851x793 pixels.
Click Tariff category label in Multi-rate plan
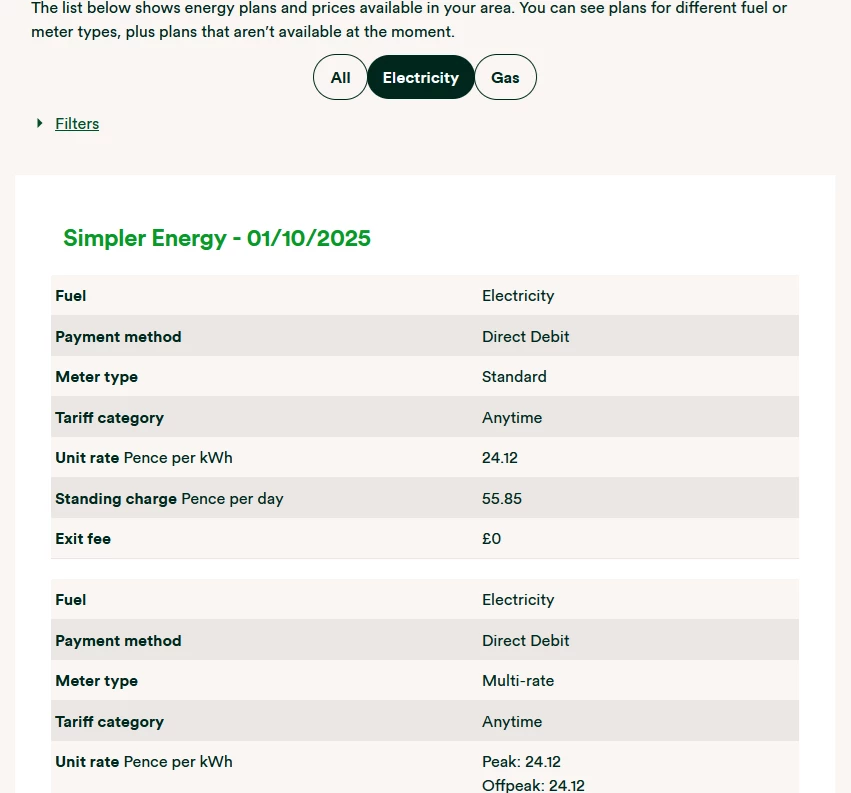[109, 721]
